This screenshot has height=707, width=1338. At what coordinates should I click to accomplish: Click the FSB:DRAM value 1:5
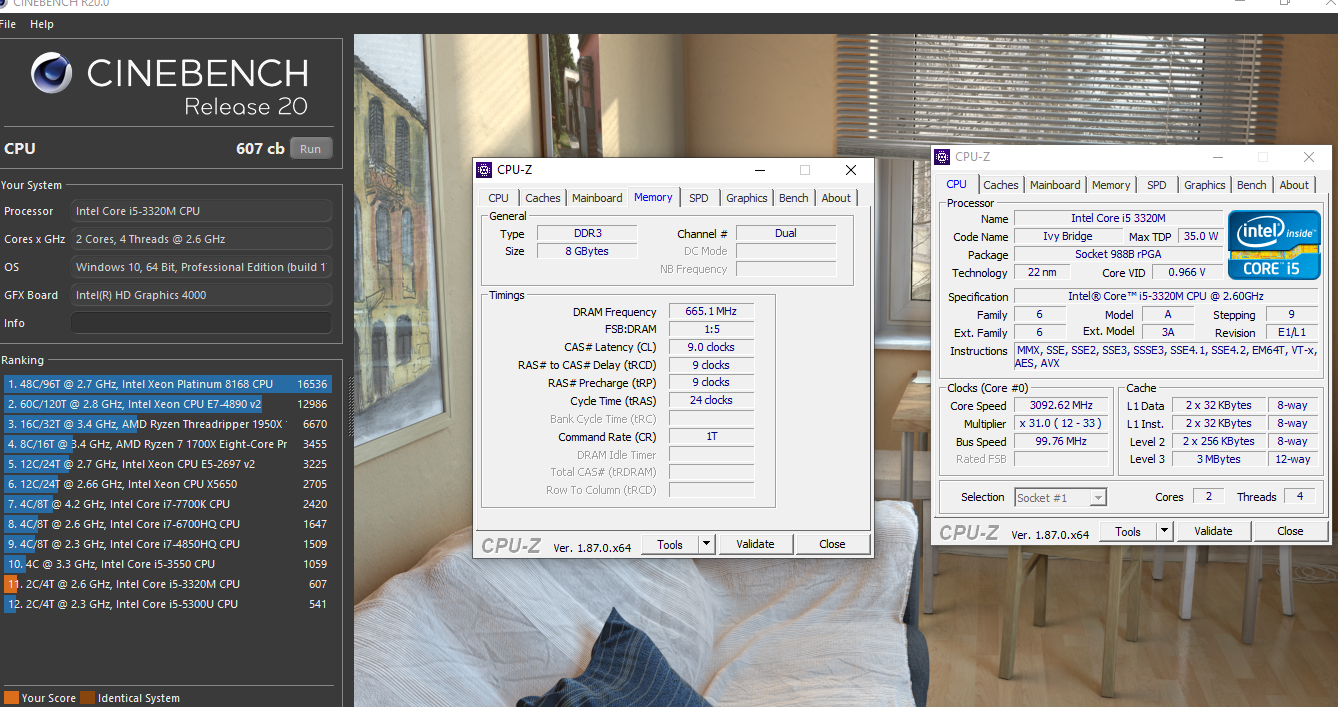pyautogui.click(x=711, y=329)
